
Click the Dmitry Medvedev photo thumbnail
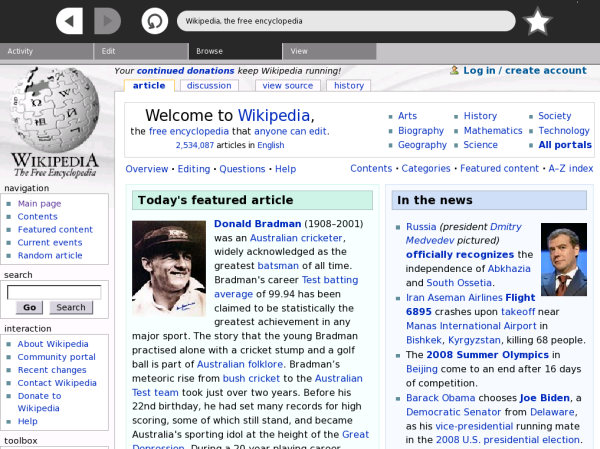pyautogui.click(x=563, y=260)
